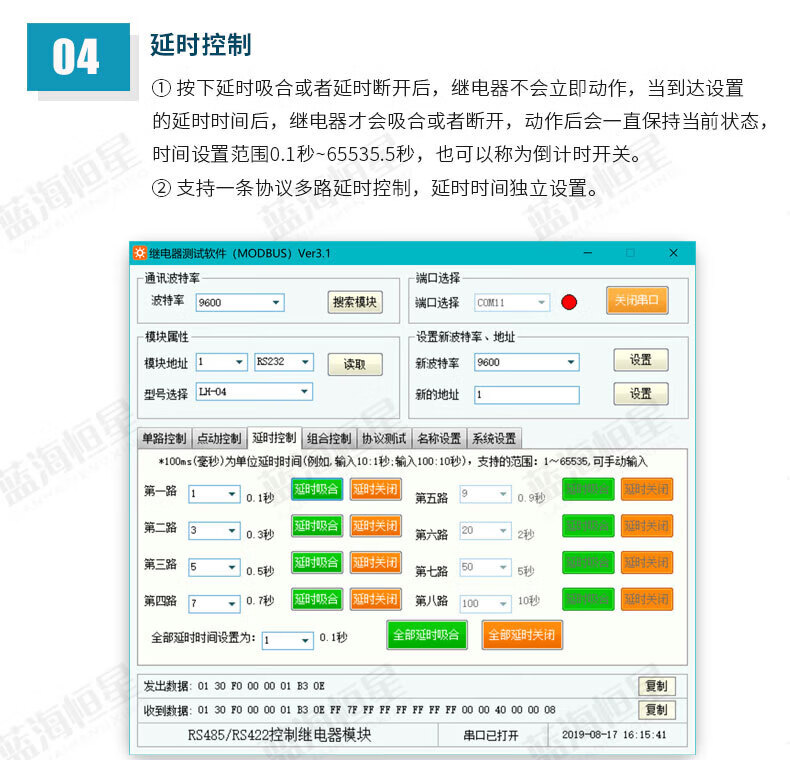Click 复制 button for 发出数据
This screenshot has height=760, width=790.
pyautogui.click(x=656, y=686)
